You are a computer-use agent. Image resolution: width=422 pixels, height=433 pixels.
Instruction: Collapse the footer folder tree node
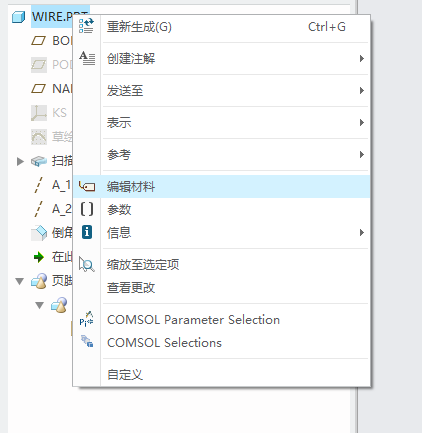20,281
